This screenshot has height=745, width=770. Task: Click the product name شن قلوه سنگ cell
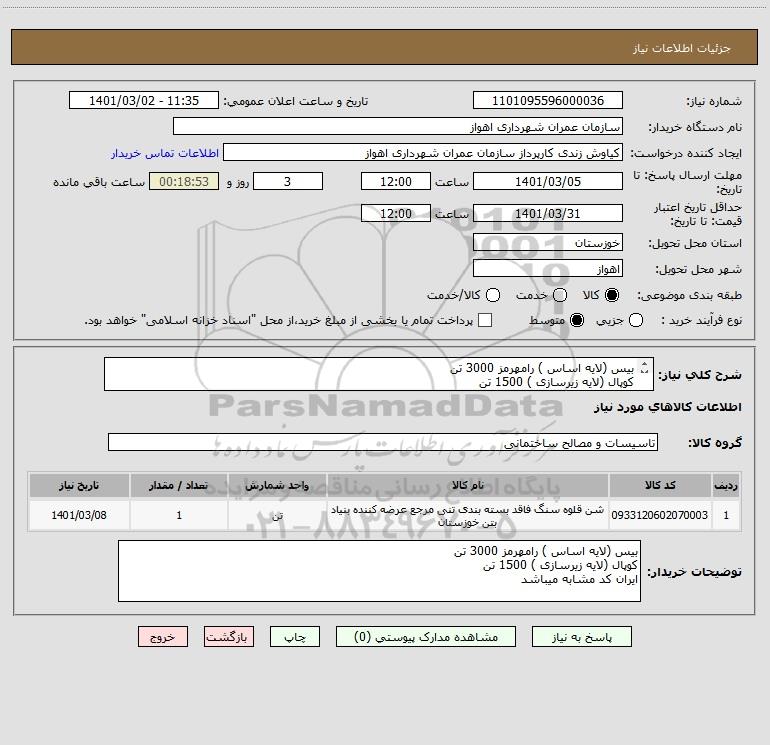[x=468, y=516]
